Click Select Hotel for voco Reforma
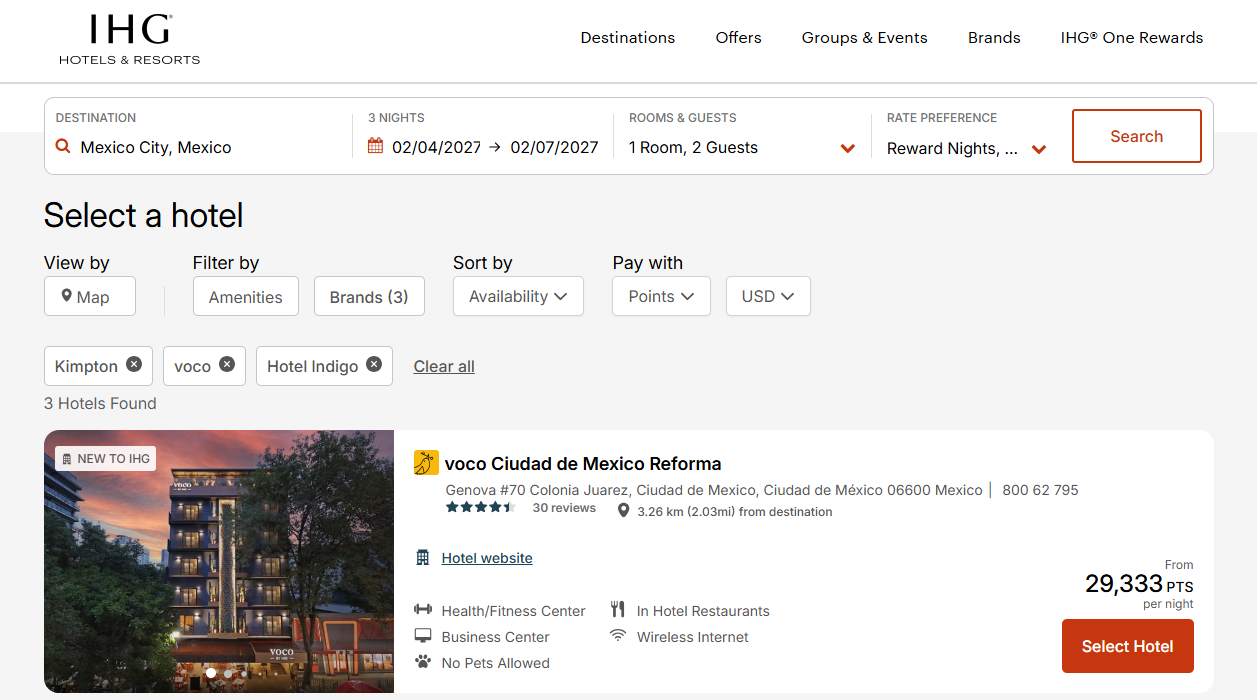The image size is (1257, 700). click(1128, 646)
